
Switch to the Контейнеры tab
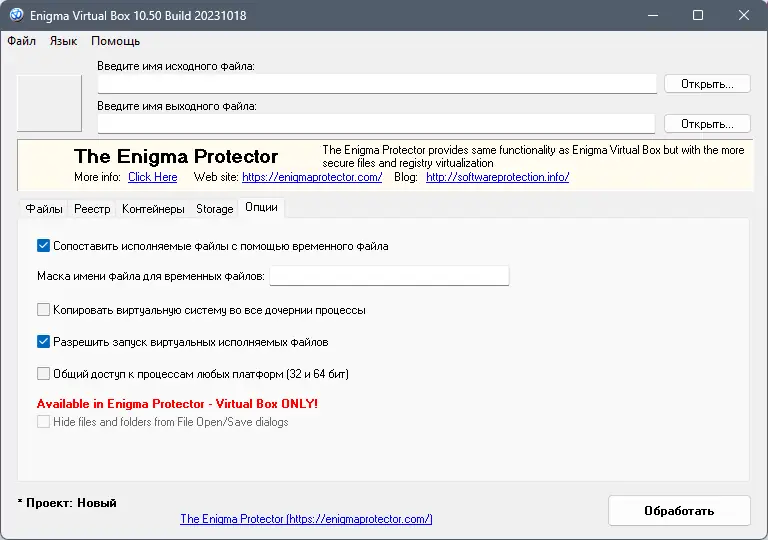coord(153,209)
